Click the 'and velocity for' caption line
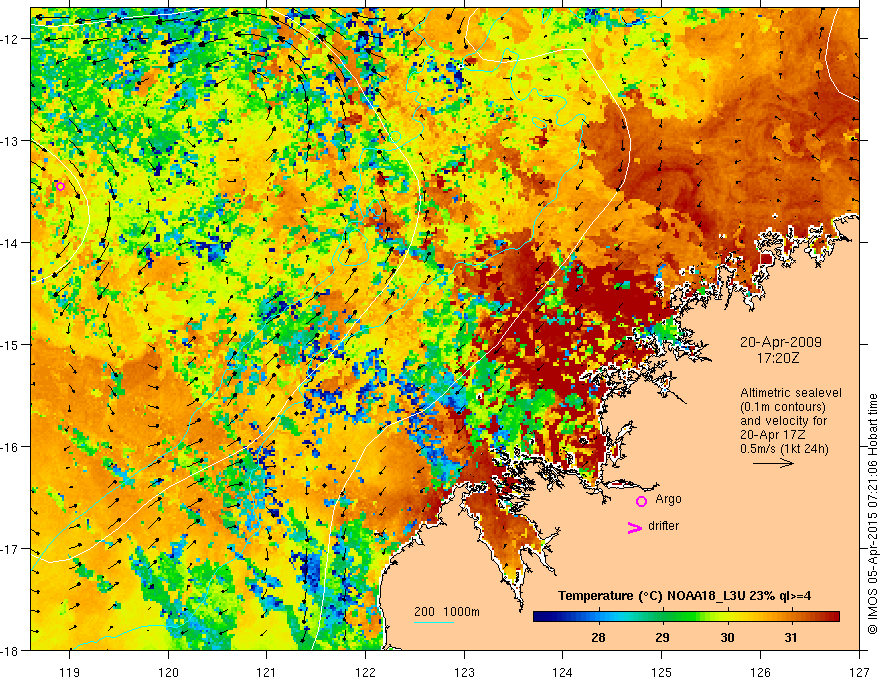This screenshot has height=680, width=880. (x=783, y=421)
